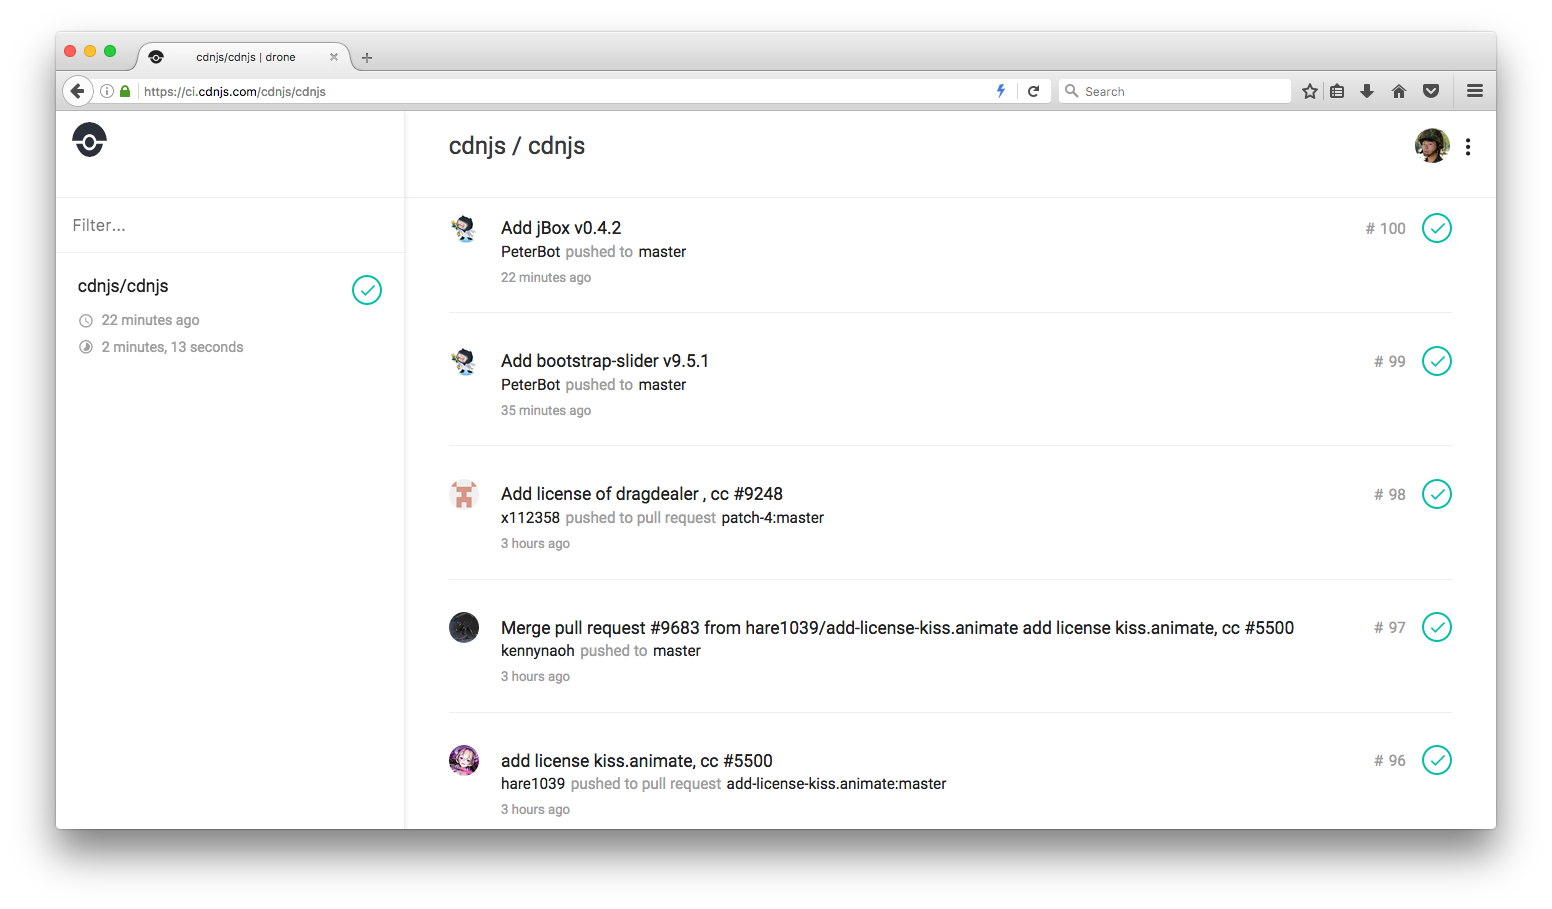Screen dimensions: 1552x909
Task: Click build number # 99
Action: coord(1390,361)
